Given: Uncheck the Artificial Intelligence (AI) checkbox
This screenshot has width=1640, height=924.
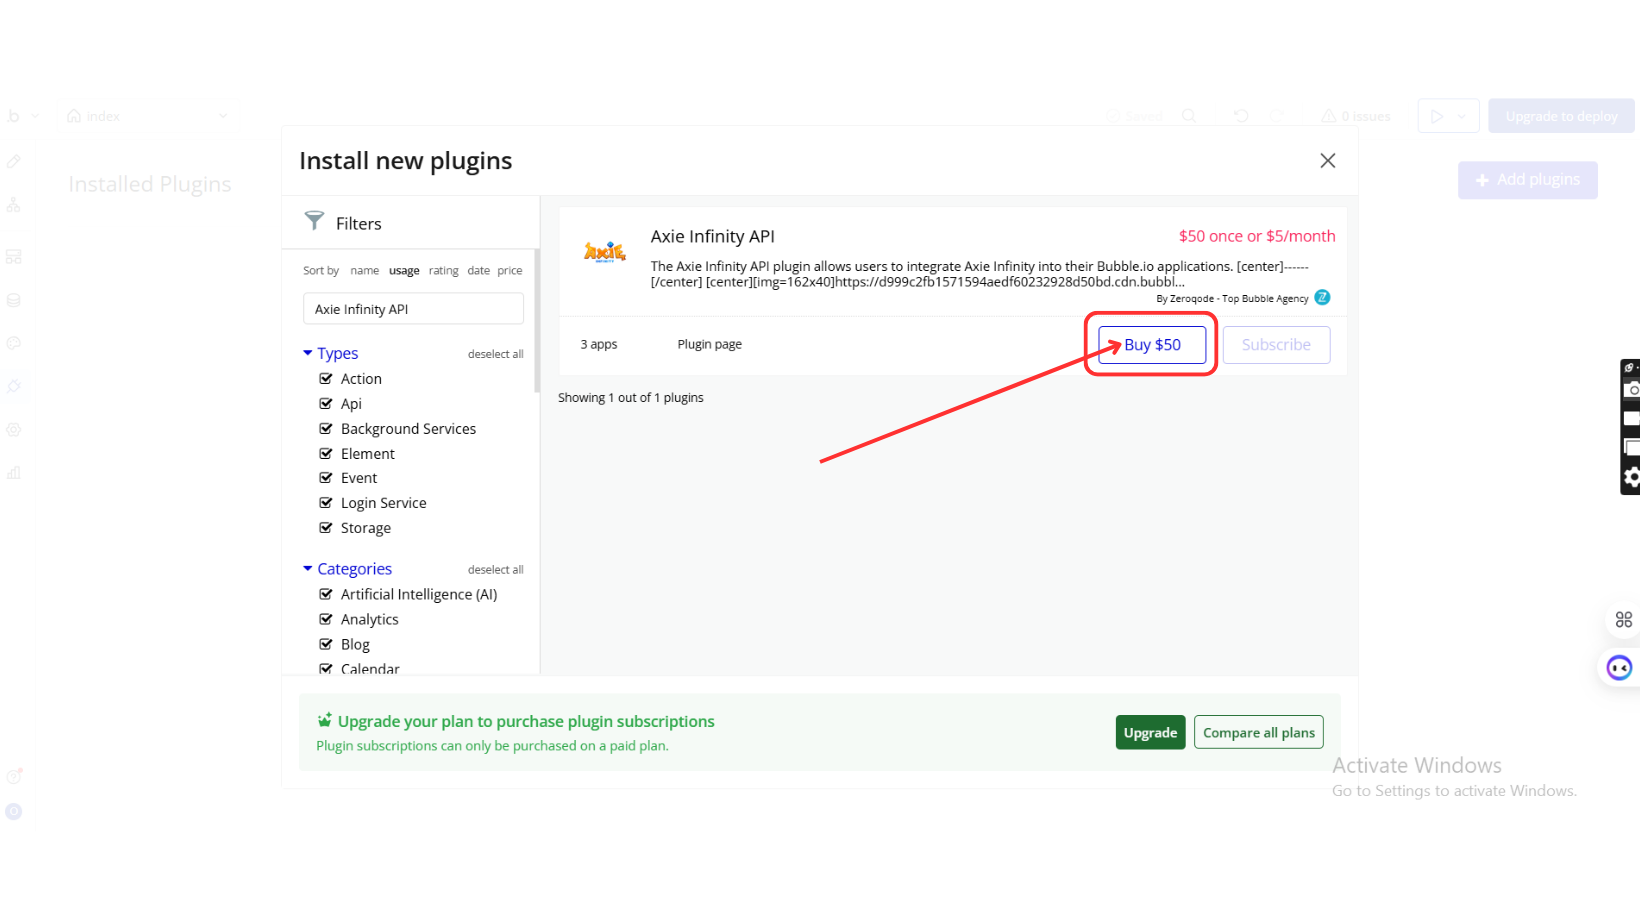Looking at the screenshot, I should pyautogui.click(x=326, y=594).
